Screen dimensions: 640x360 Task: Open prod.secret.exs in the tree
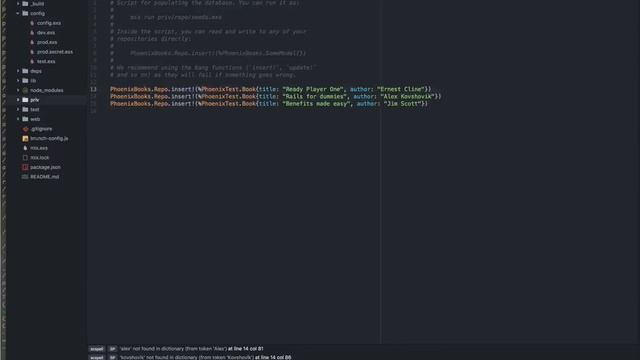point(55,52)
